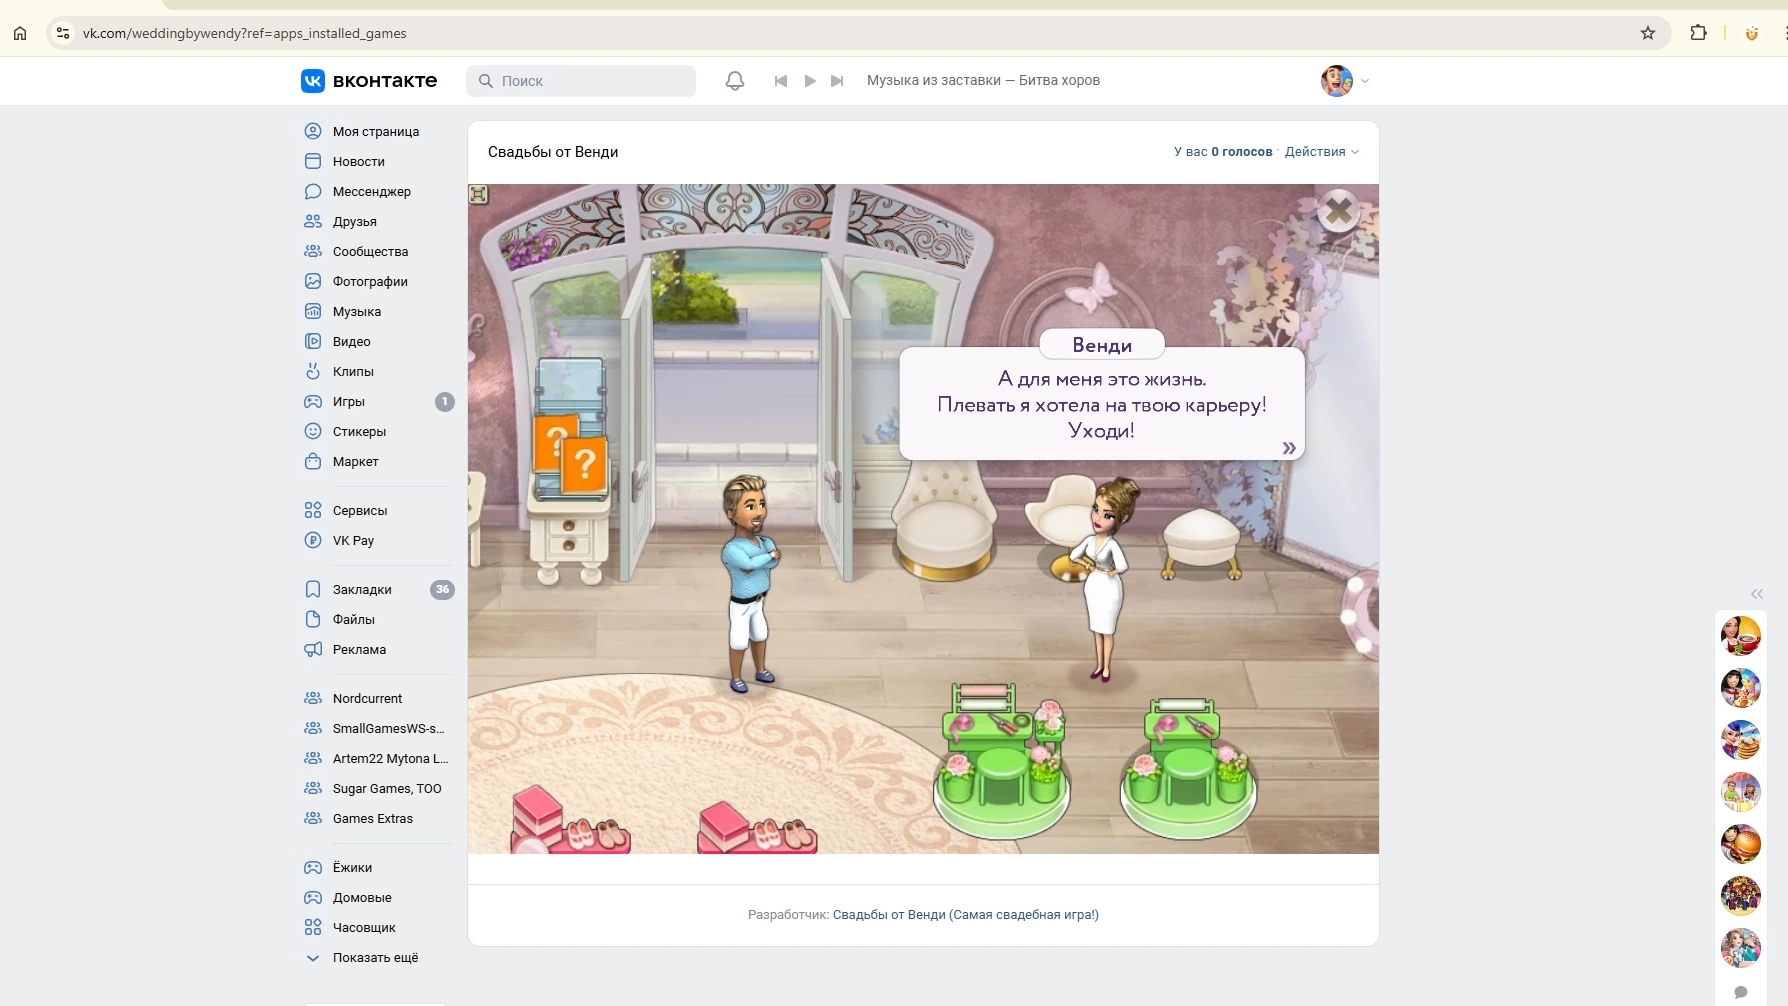Toggle game fullscreen icon
Image resolution: width=1788 pixels, height=1006 pixels.
[479, 194]
